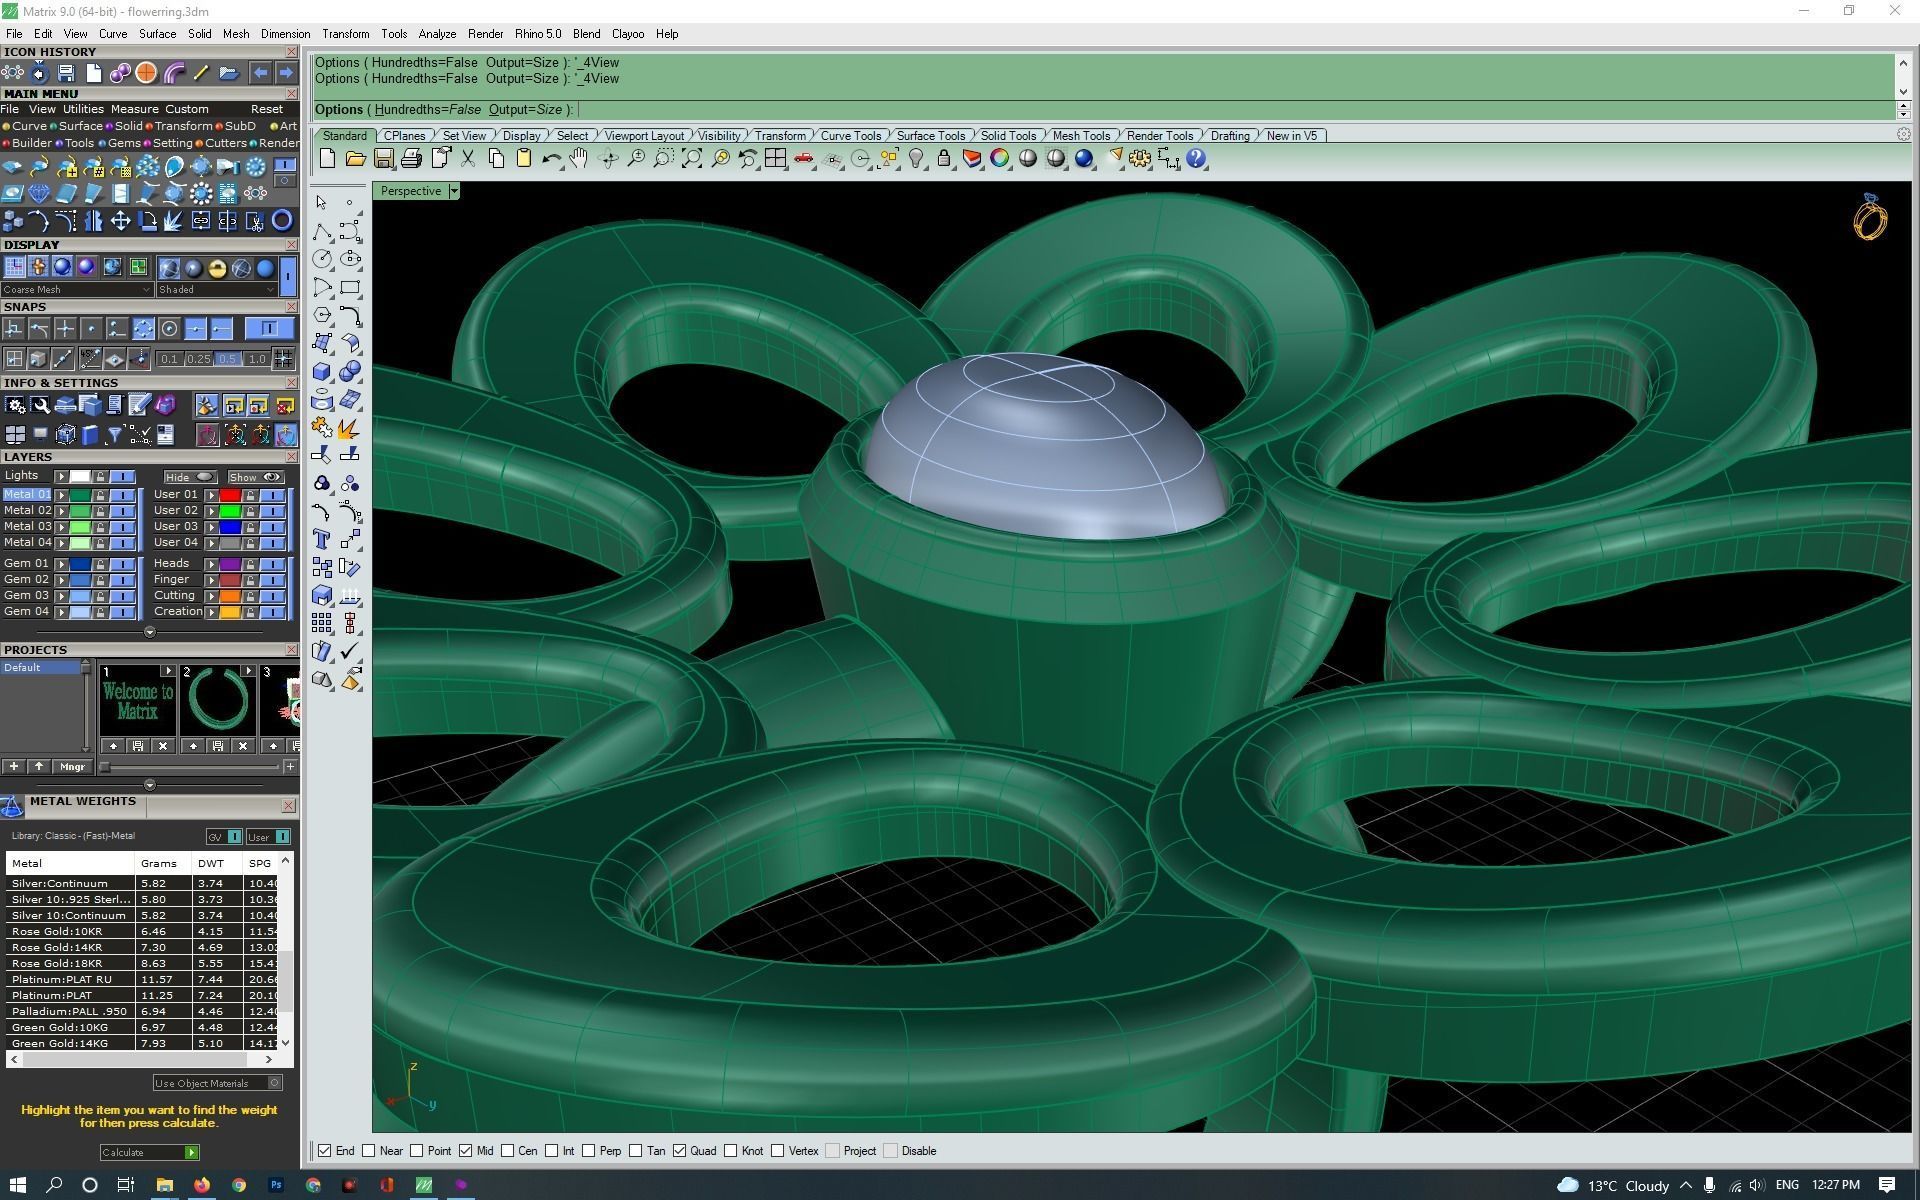Click the link chain icon in Main Menu
Image resolution: width=1920 pixels, height=1200 pixels.
click(x=201, y=221)
